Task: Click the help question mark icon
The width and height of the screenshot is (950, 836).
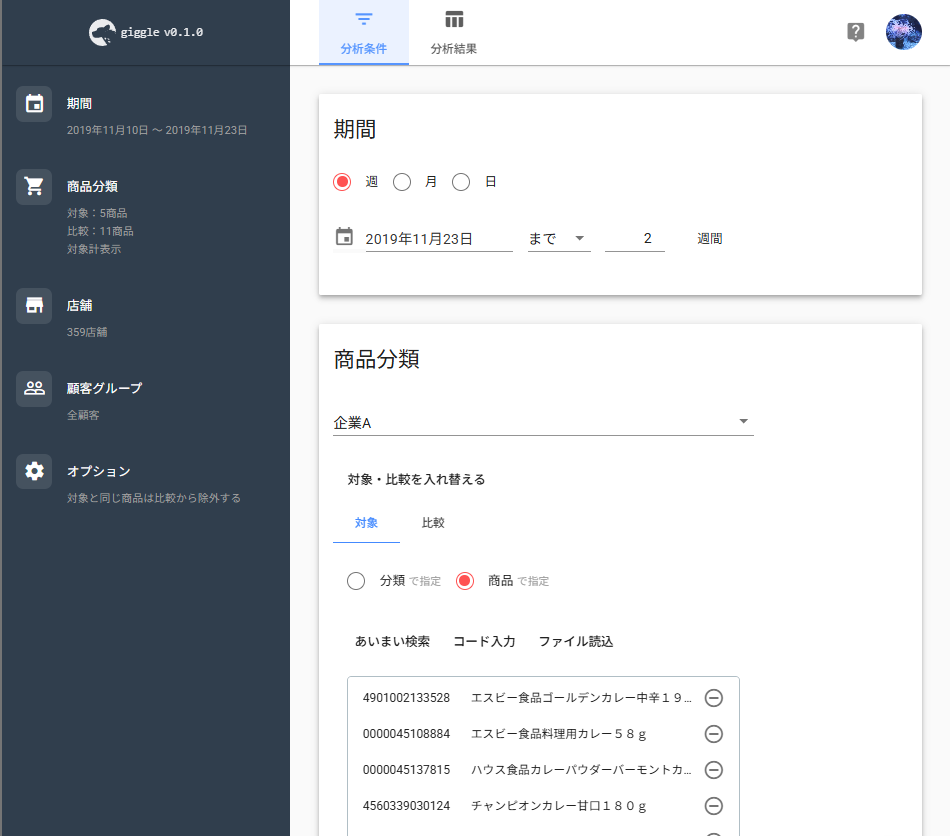Action: pyautogui.click(x=855, y=32)
